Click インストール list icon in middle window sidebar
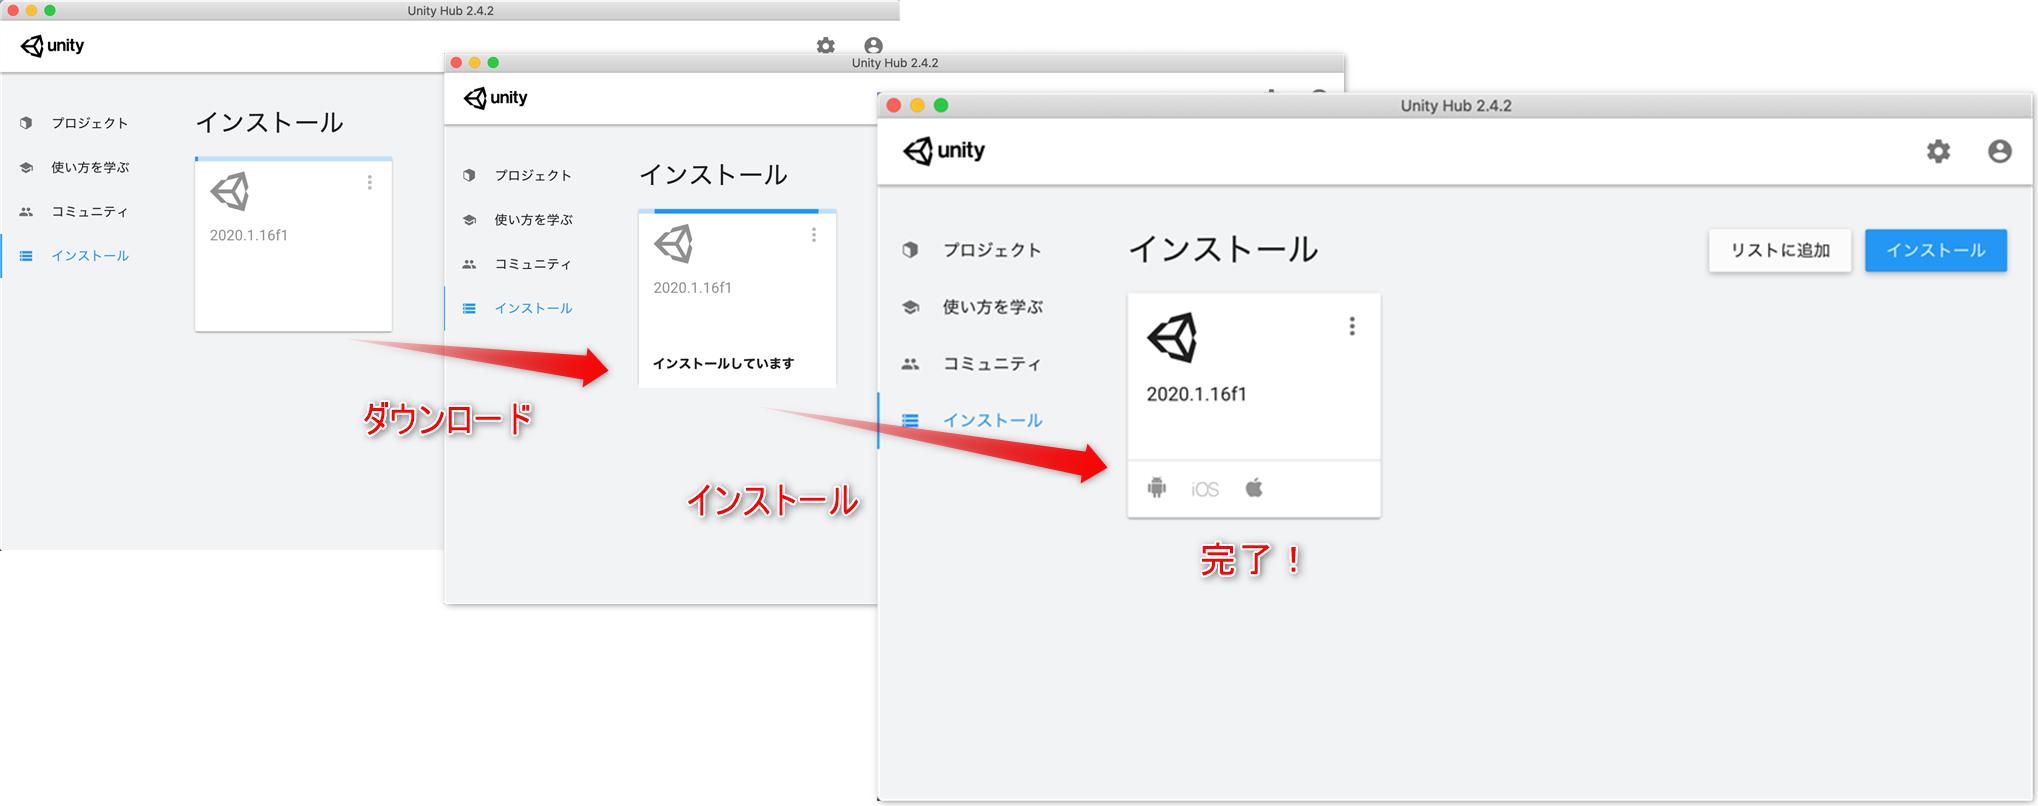The image size is (2038, 806). pos(469,308)
